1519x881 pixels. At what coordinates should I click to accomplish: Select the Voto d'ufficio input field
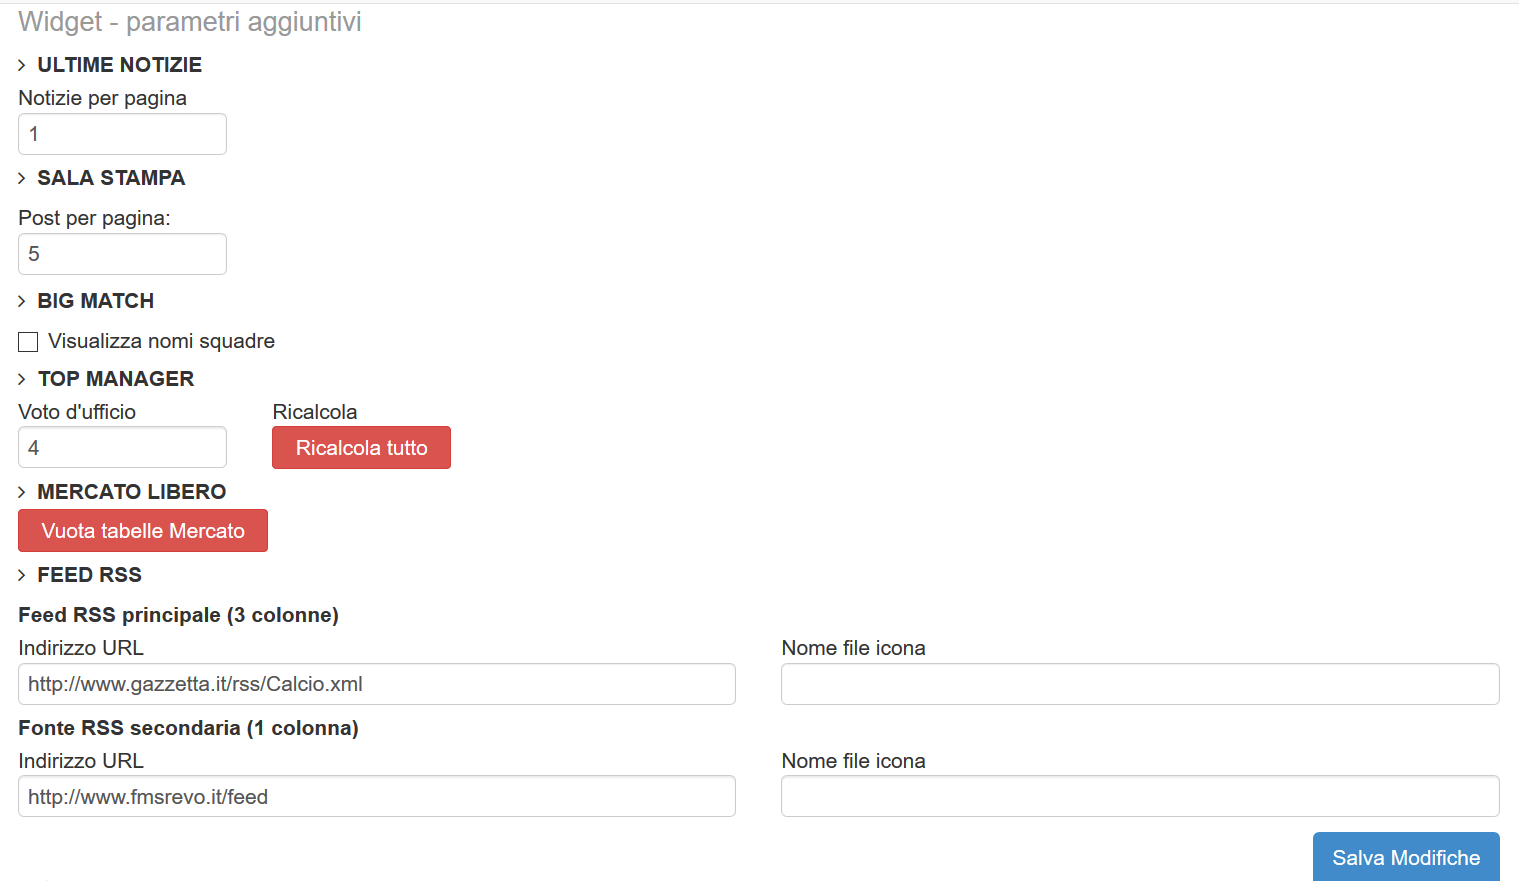pos(122,448)
